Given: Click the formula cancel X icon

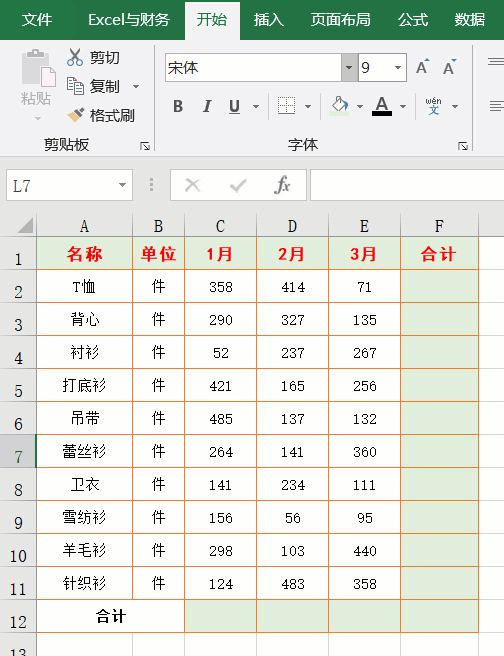Looking at the screenshot, I should 192,185.
